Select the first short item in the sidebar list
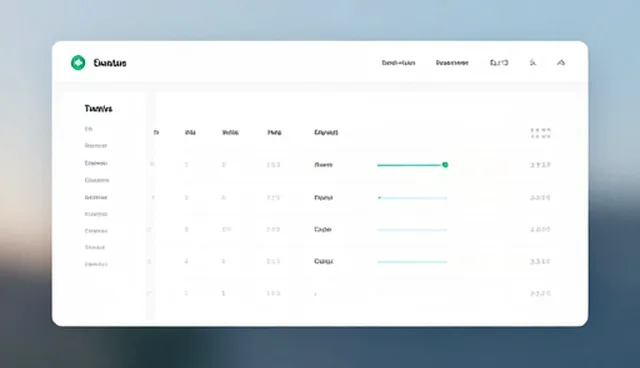Viewport: 640px width, 368px height. pos(89,129)
